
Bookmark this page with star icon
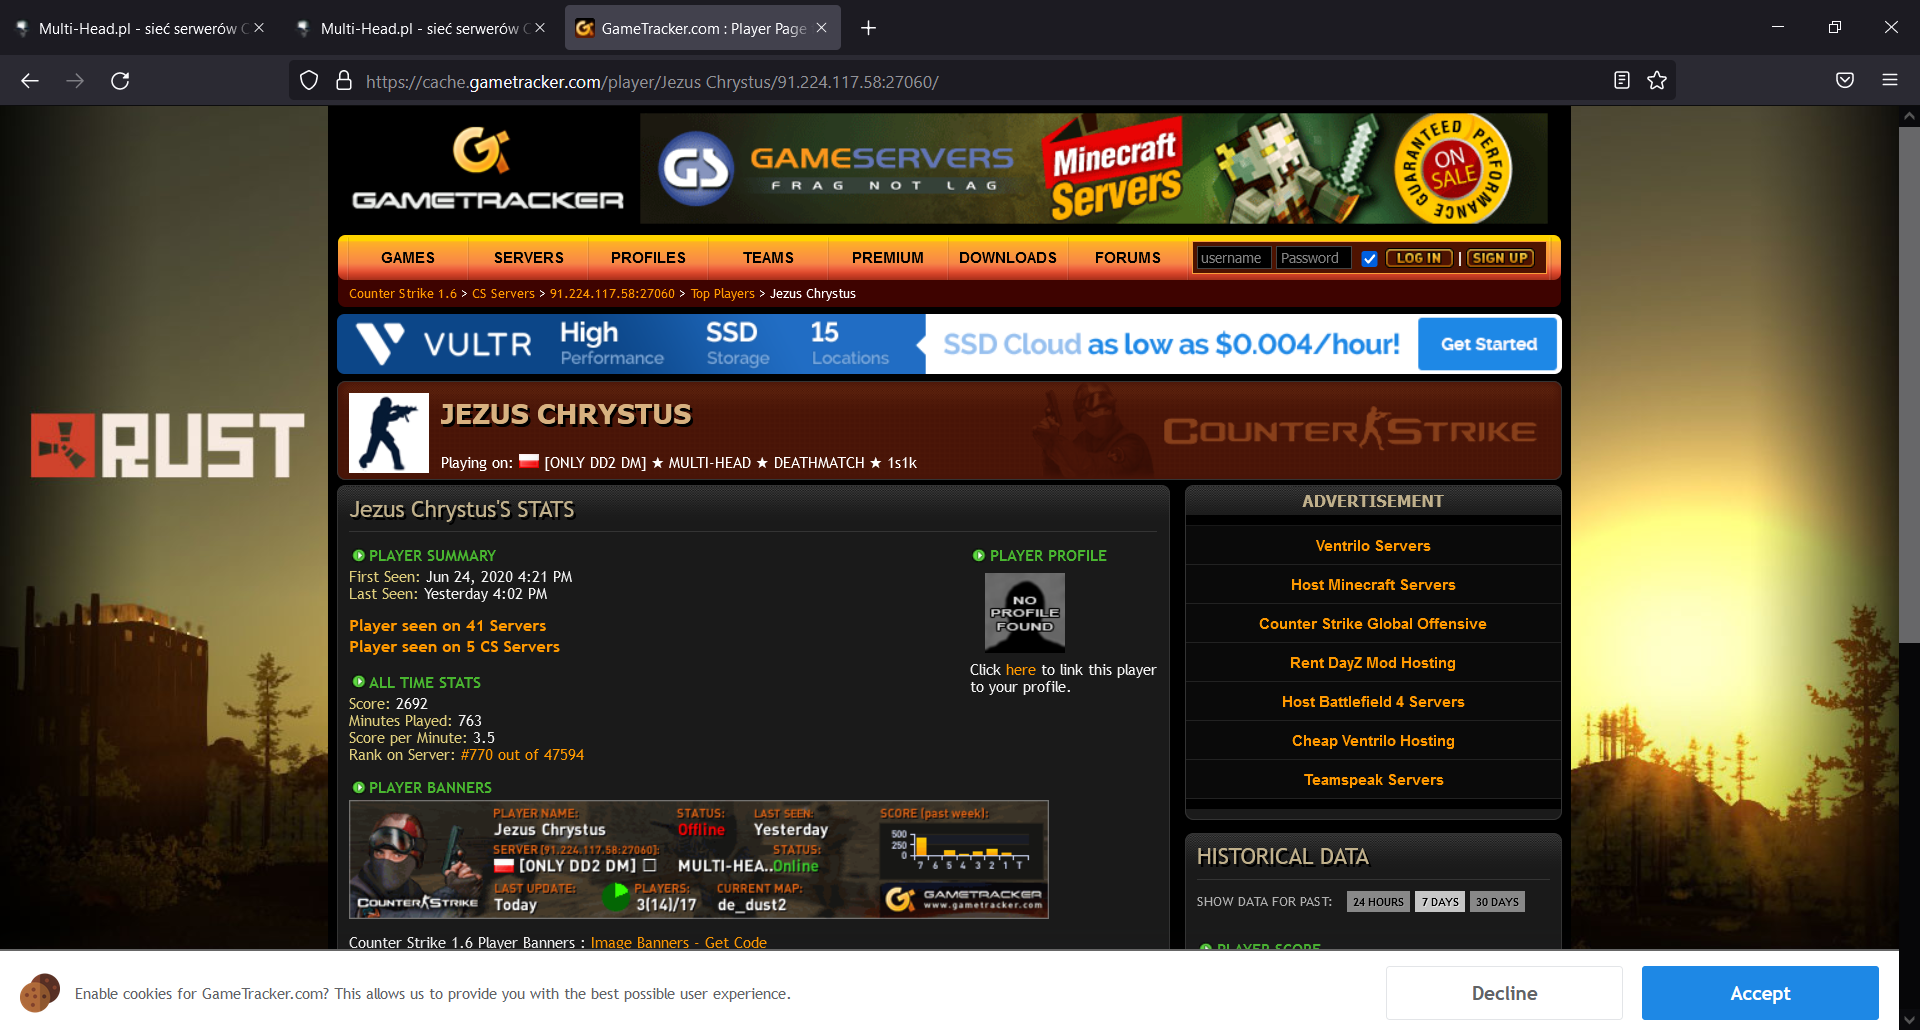tap(1657, 81)
